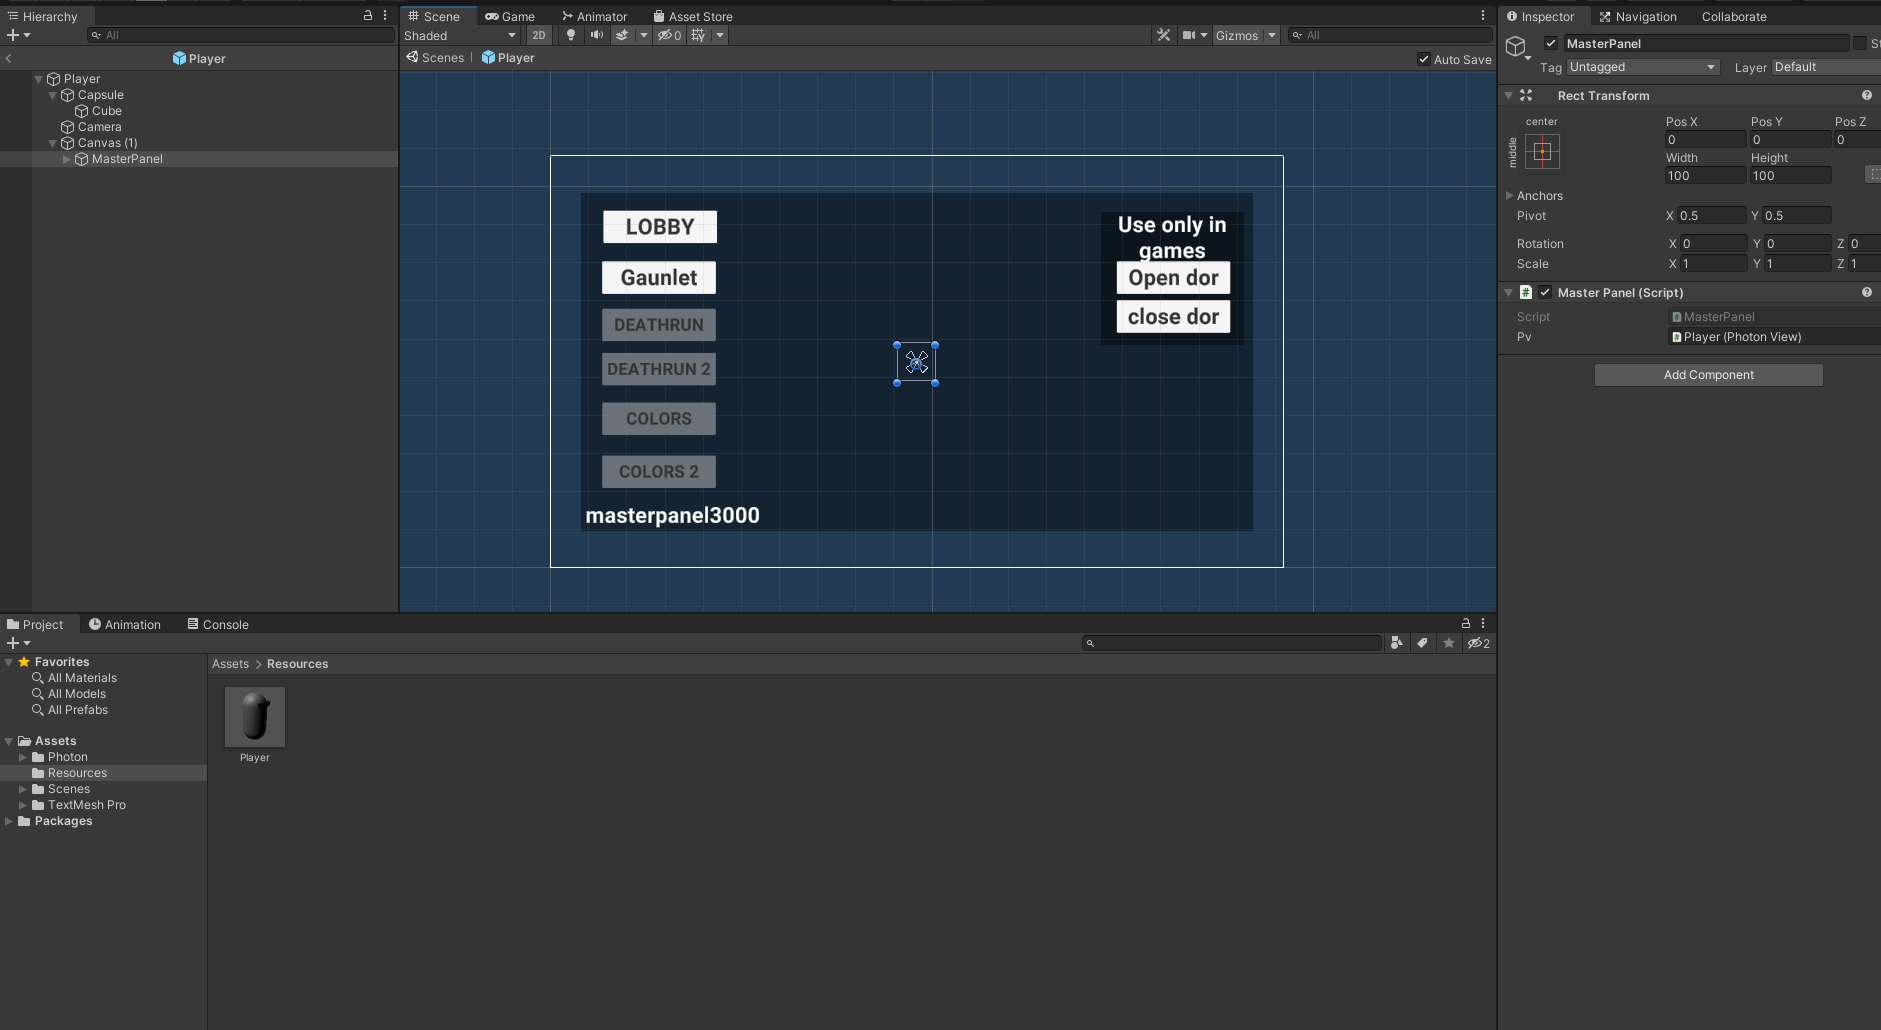Open Master Panel script help icon

(1867, 292)
